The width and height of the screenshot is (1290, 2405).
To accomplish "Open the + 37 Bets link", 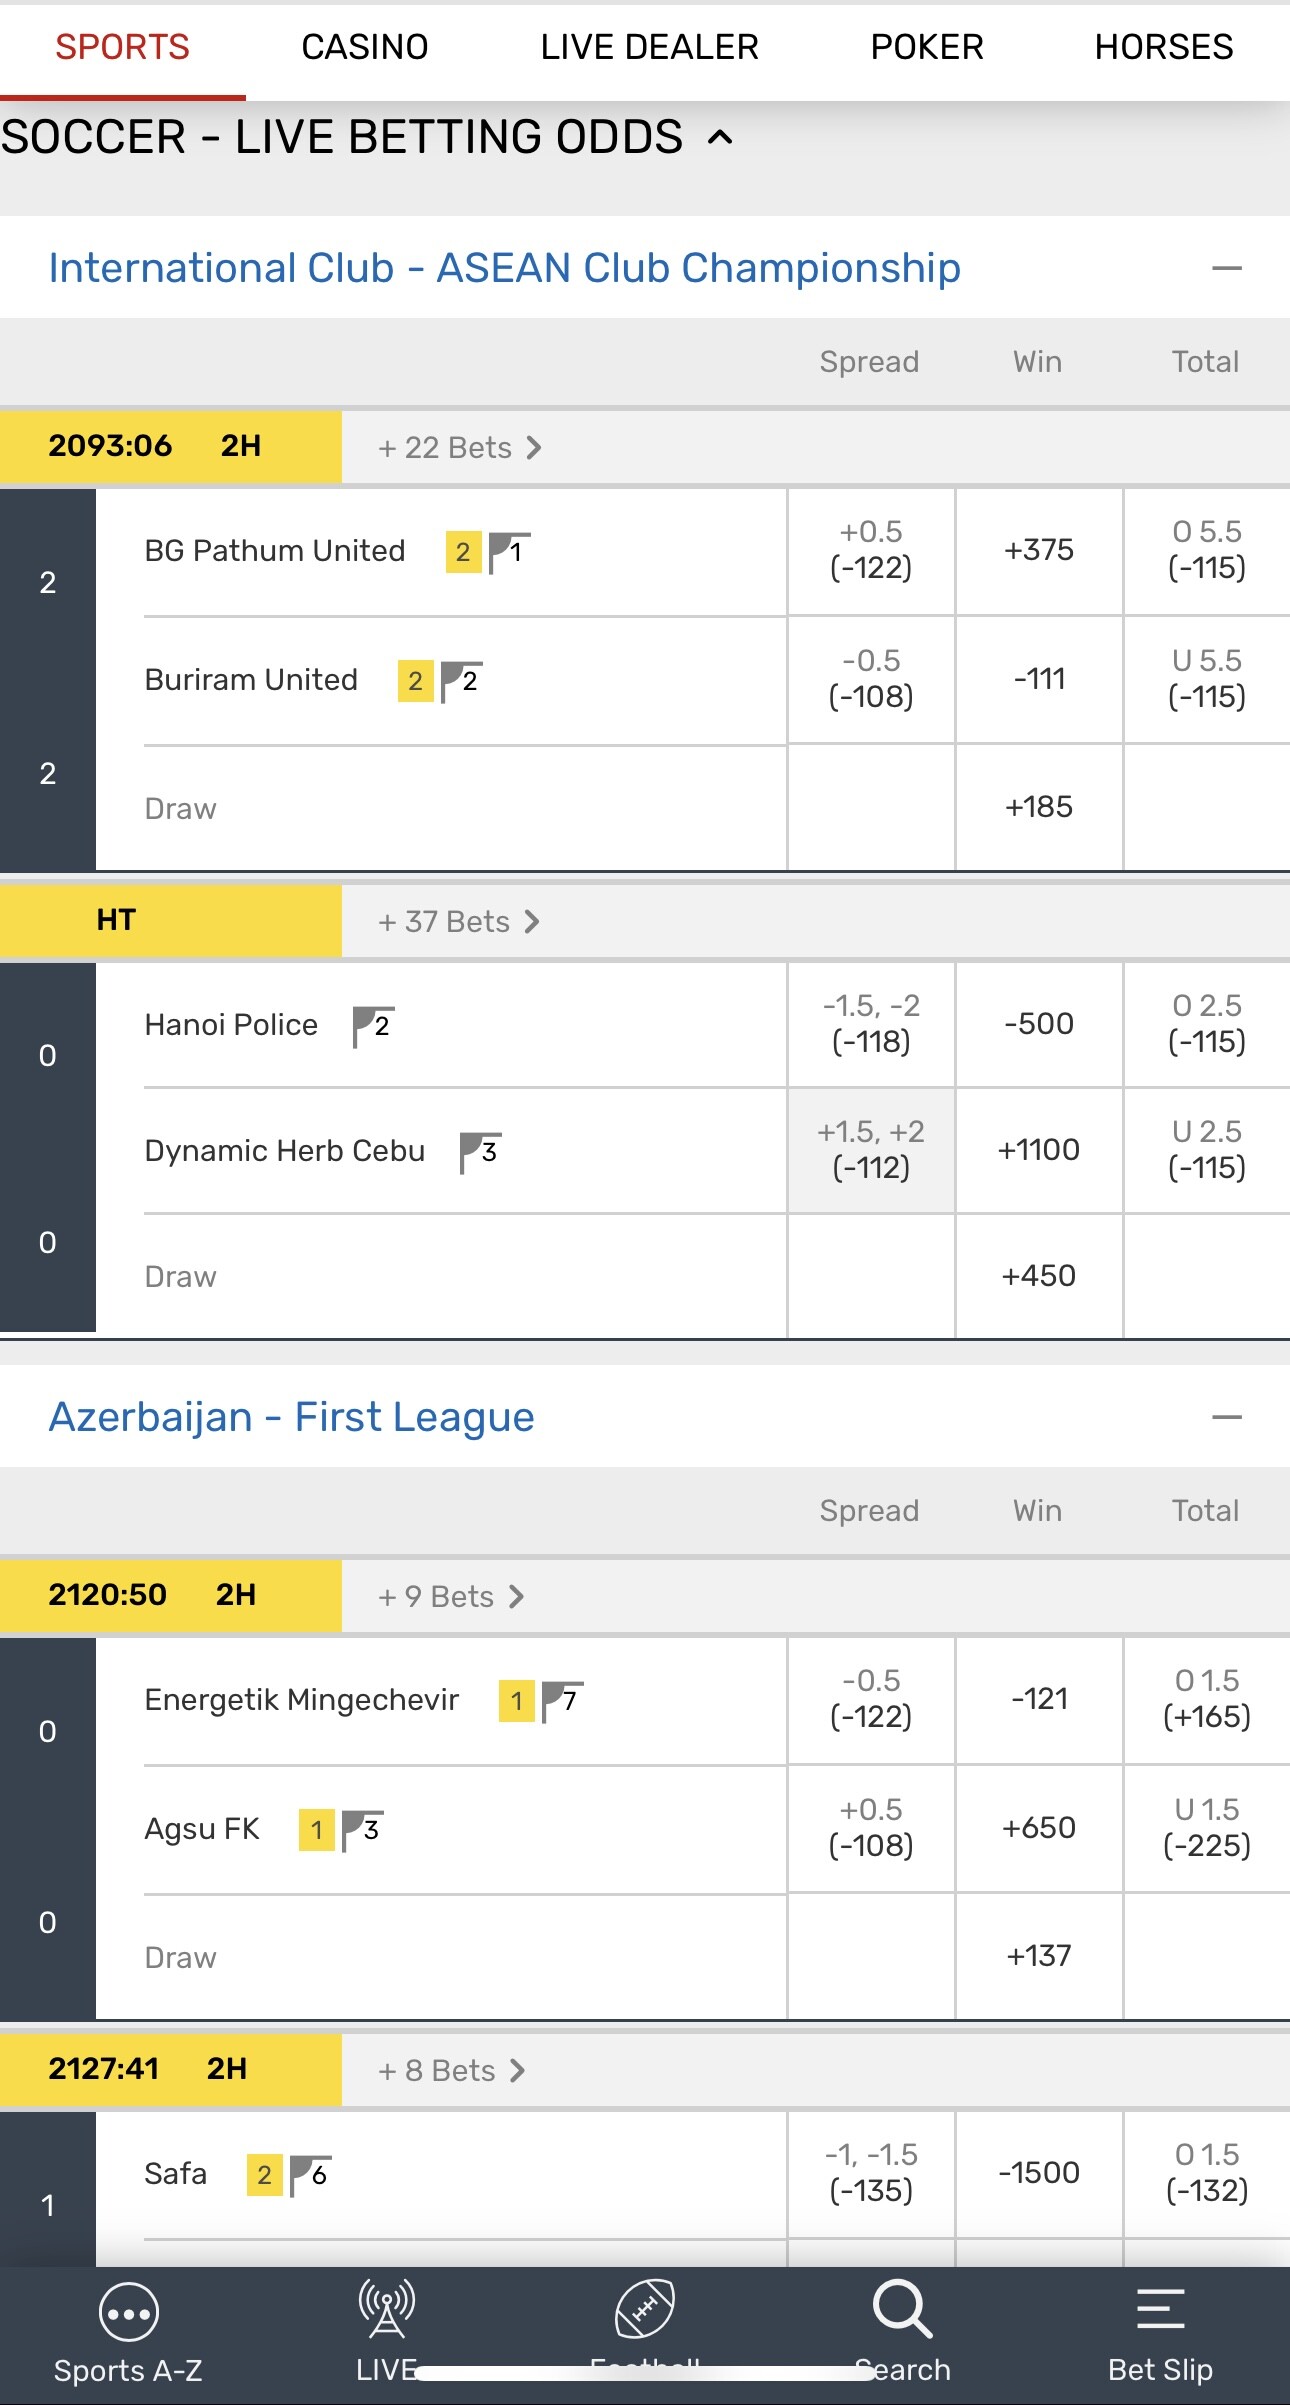I will pos(459,921).
